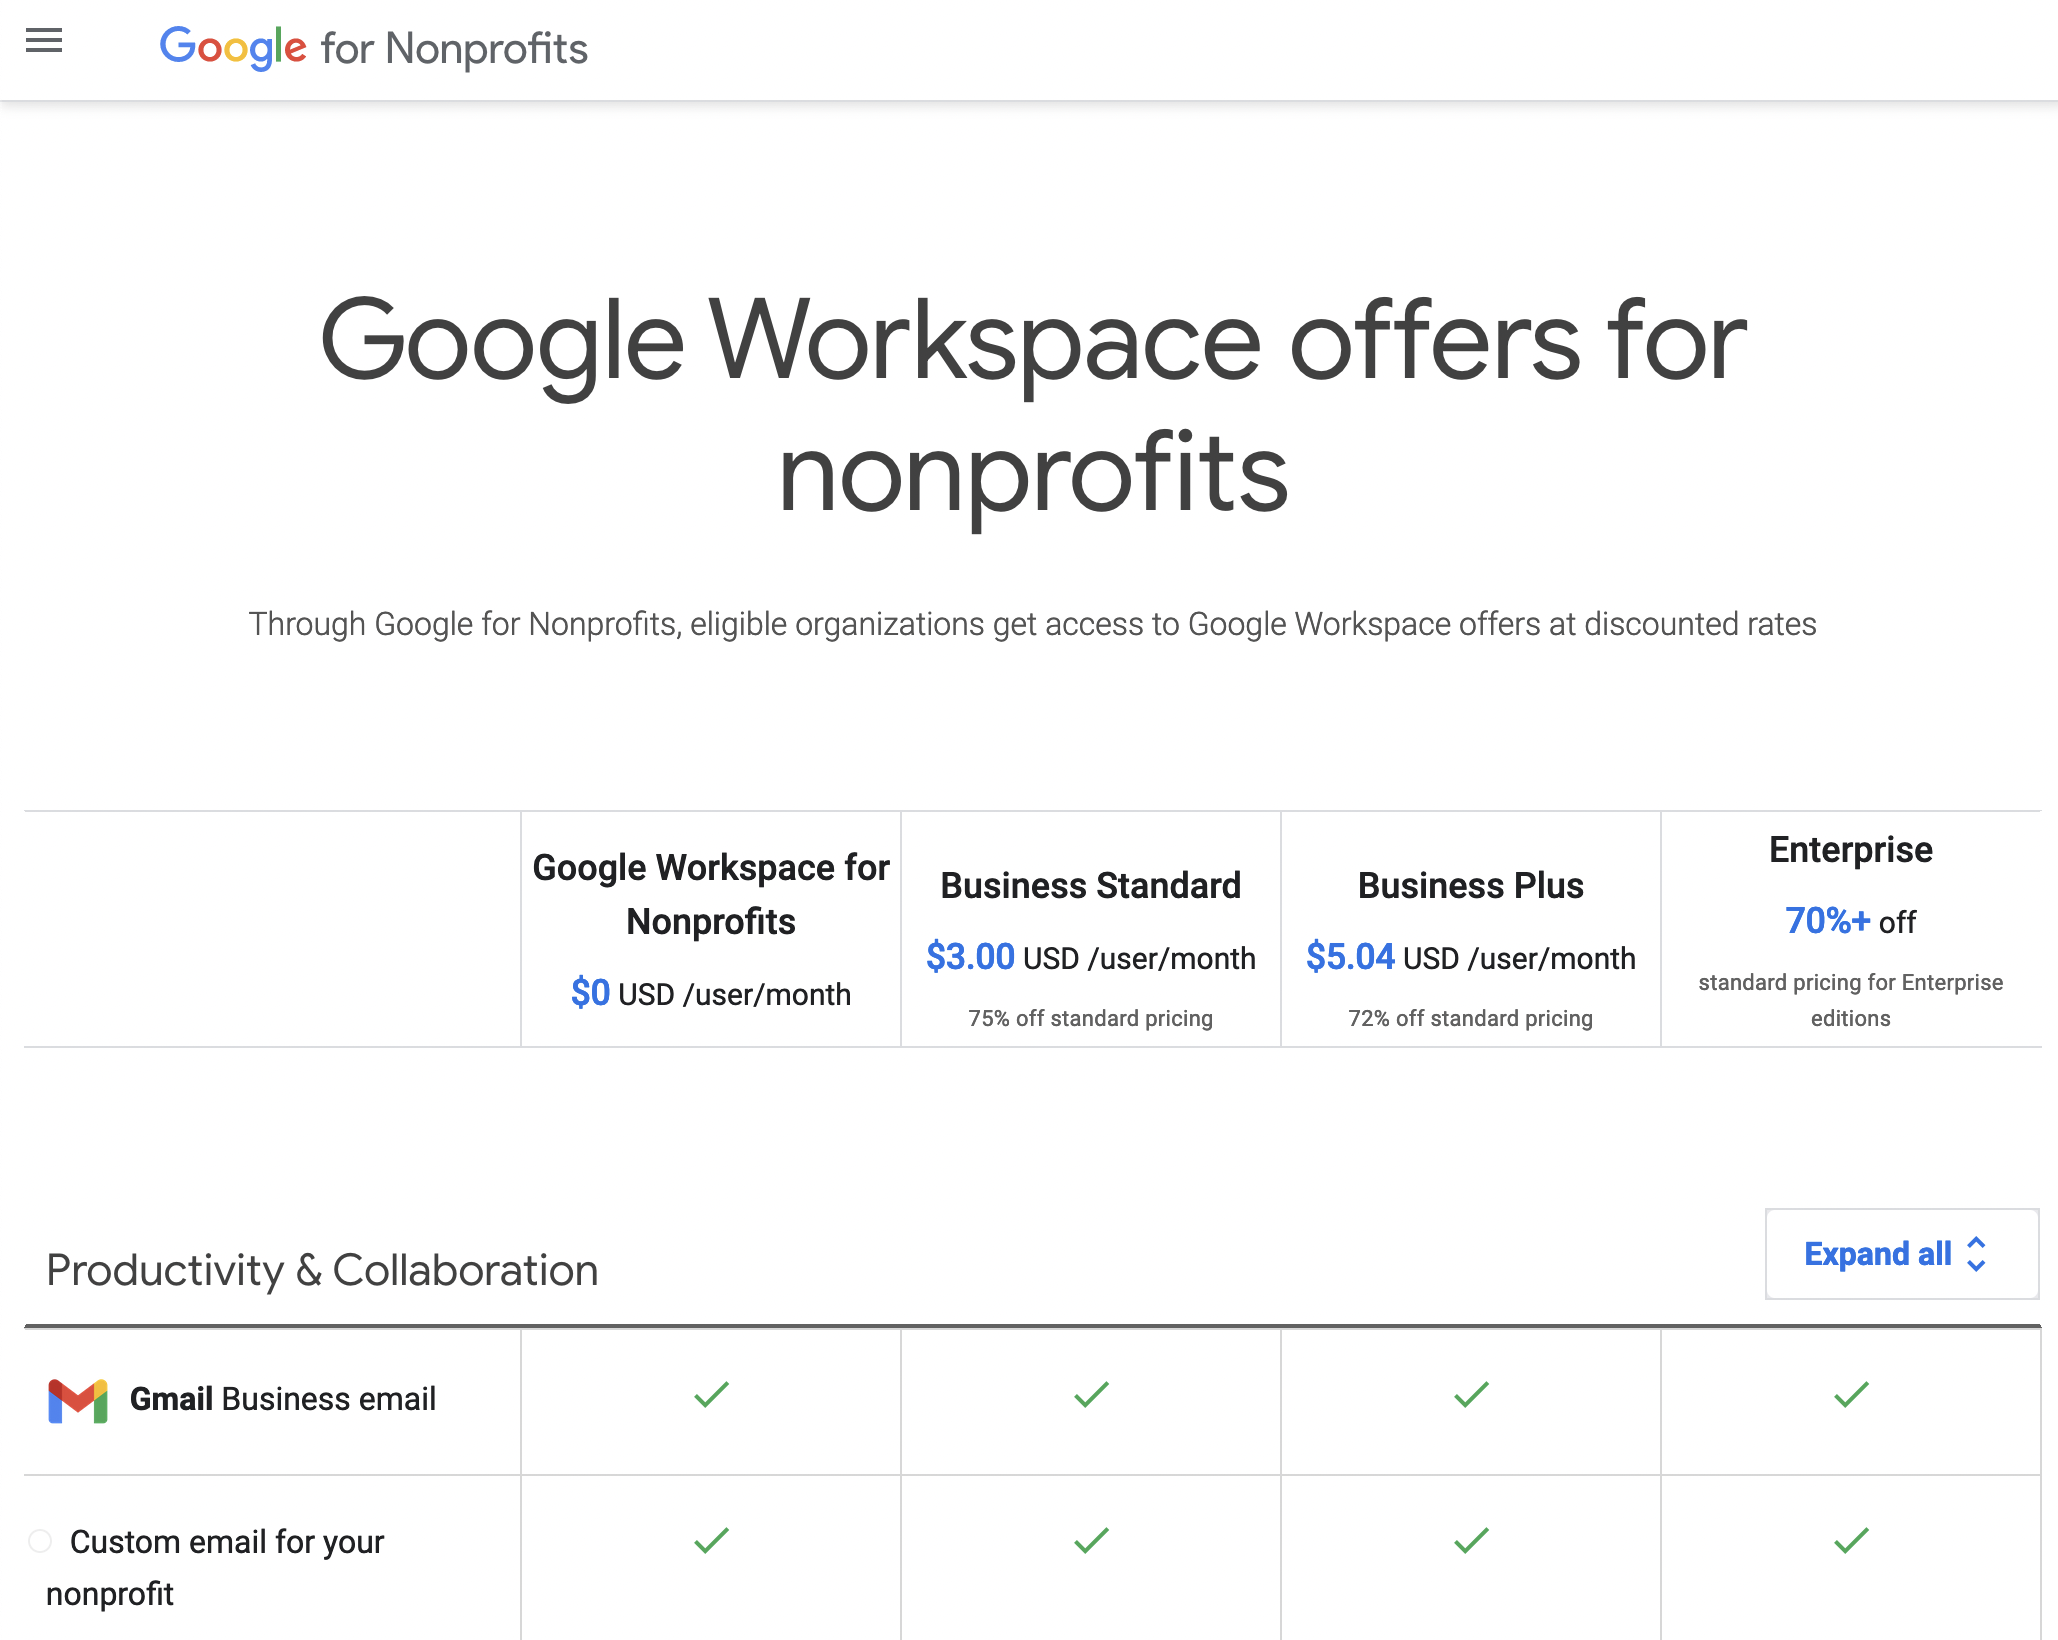This screenshot has height=1640, width=2058.
Task: Select the Business Standard plan header
Action: (x=1090, y=886)
